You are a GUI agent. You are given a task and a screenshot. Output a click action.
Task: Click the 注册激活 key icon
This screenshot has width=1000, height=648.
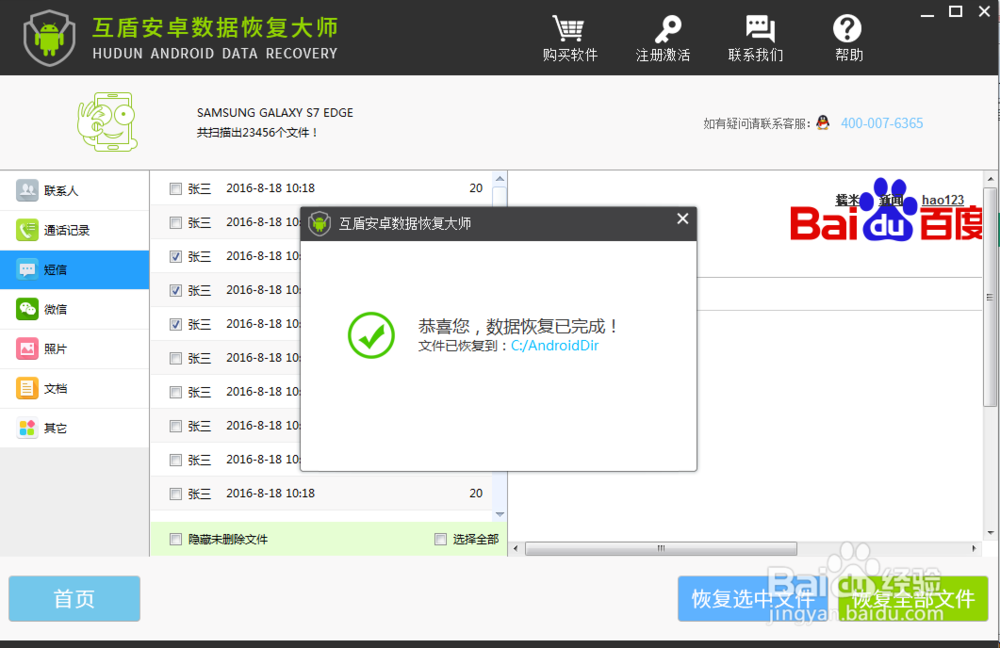pyautogui.click(x=664, y=27)
